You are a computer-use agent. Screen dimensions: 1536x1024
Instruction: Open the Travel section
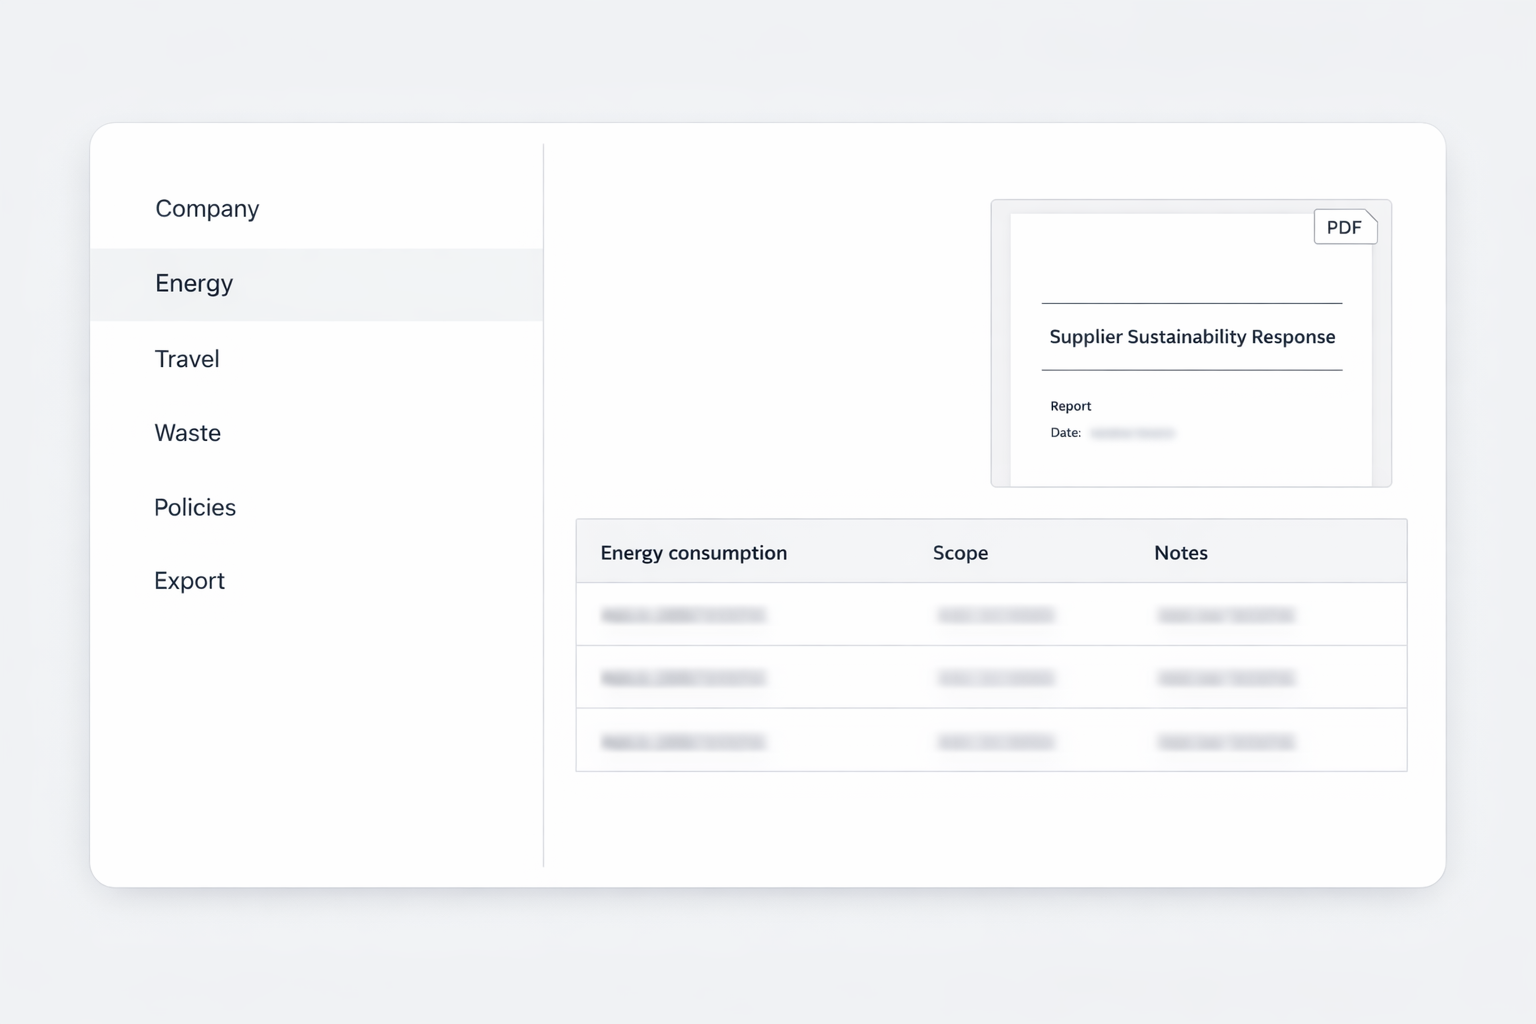pos(186,358)
